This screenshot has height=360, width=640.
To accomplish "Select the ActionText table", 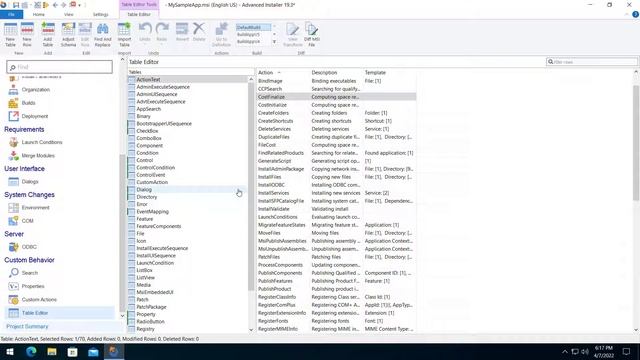I will [188, 80].
